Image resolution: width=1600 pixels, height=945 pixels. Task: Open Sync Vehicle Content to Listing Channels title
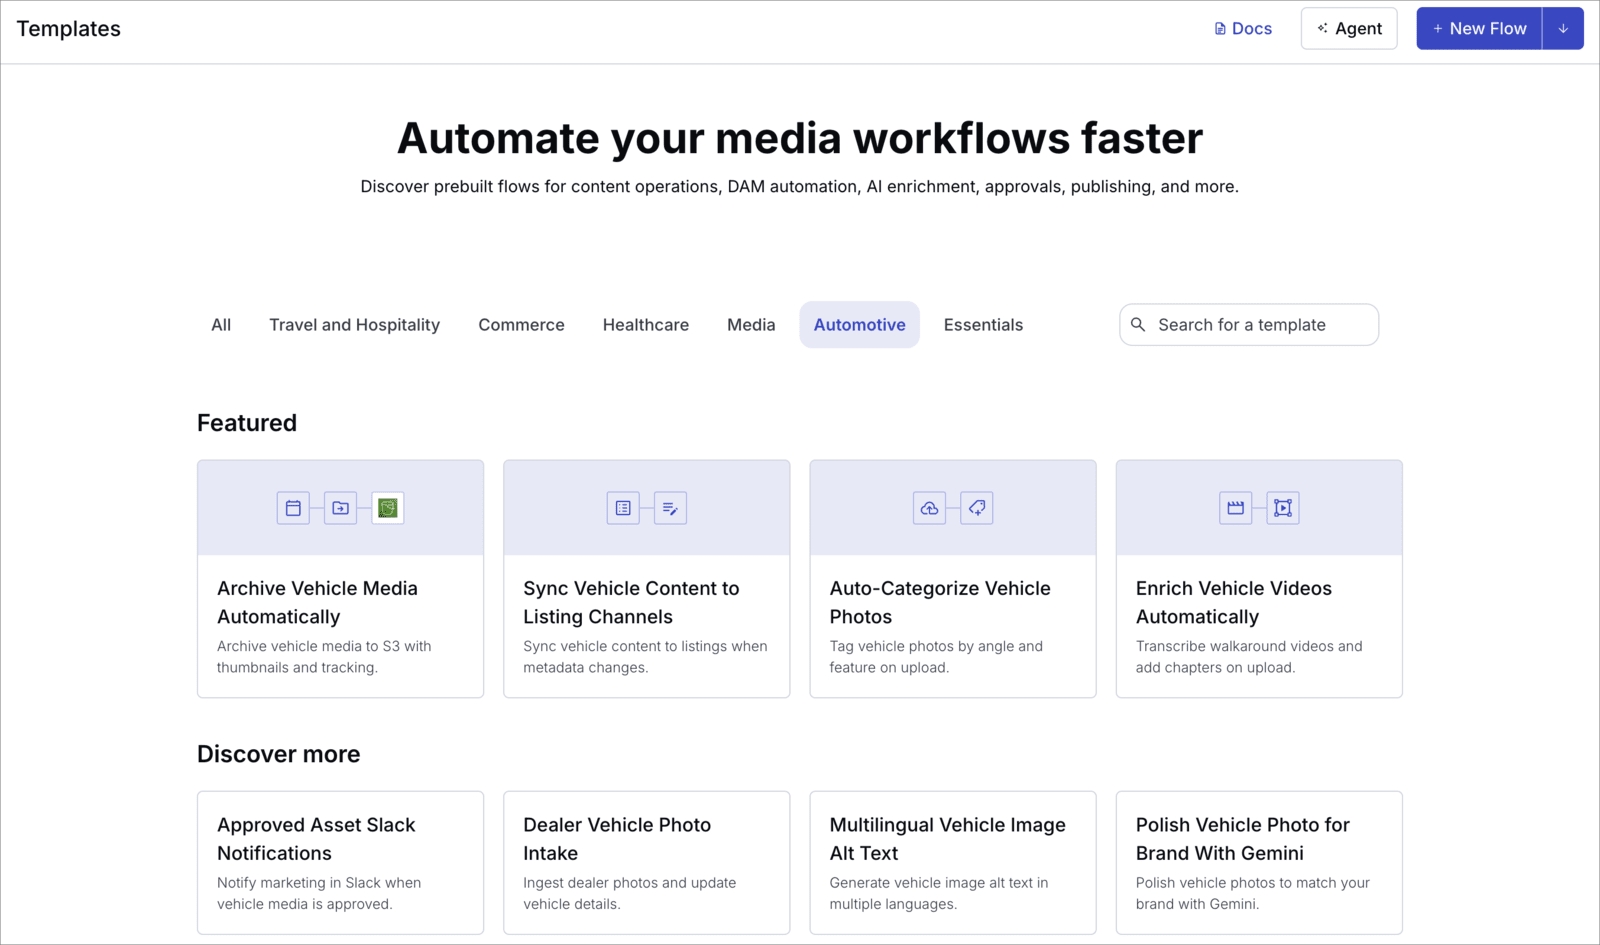(x=631, y=603)
